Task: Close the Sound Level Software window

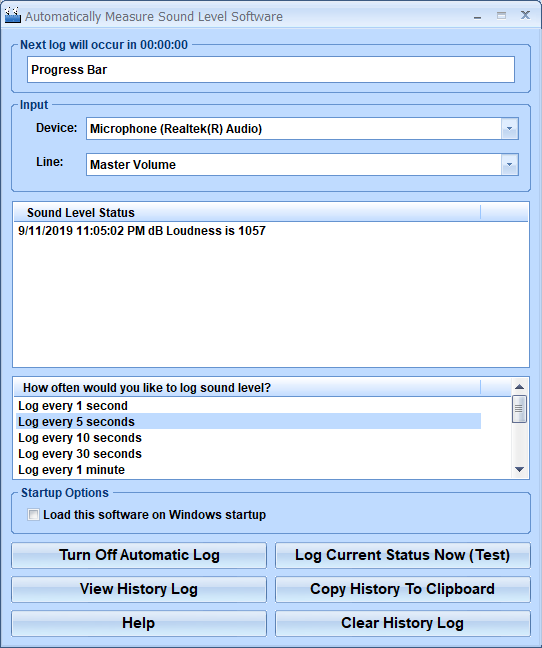Action: (525, 16)
